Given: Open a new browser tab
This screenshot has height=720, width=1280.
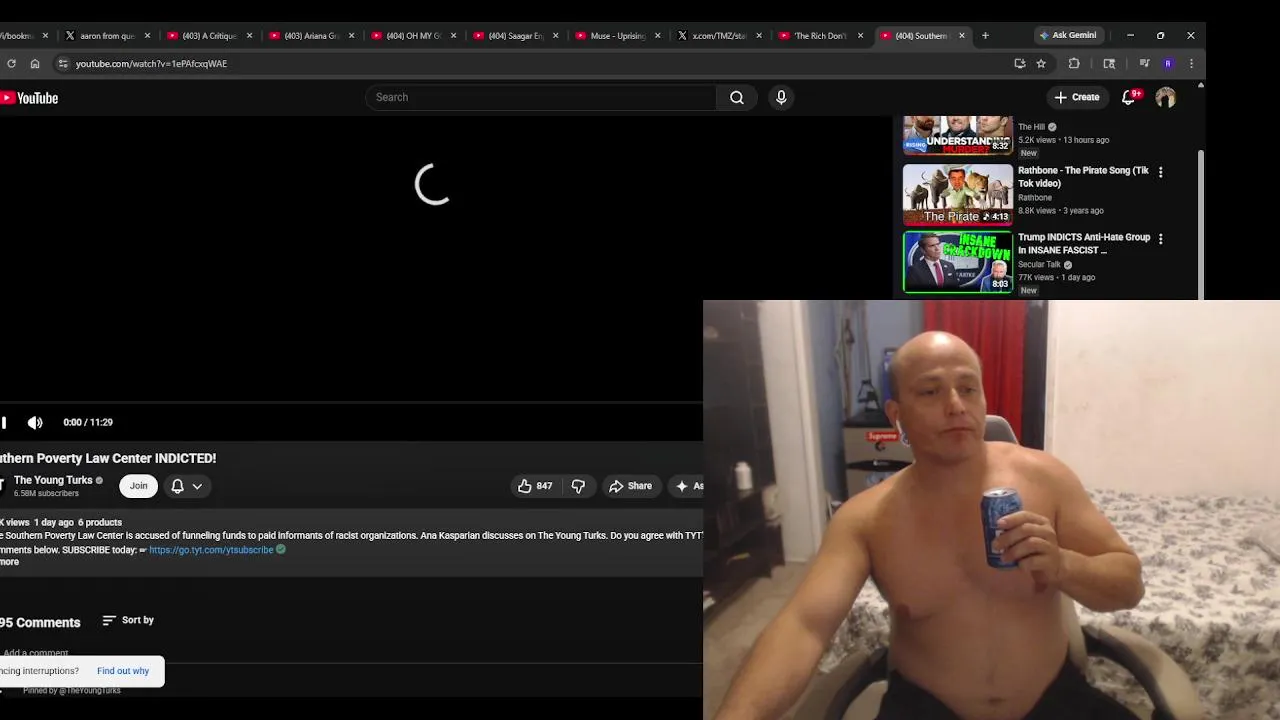Looking at the screenshot, I should [x=985, y=36].
